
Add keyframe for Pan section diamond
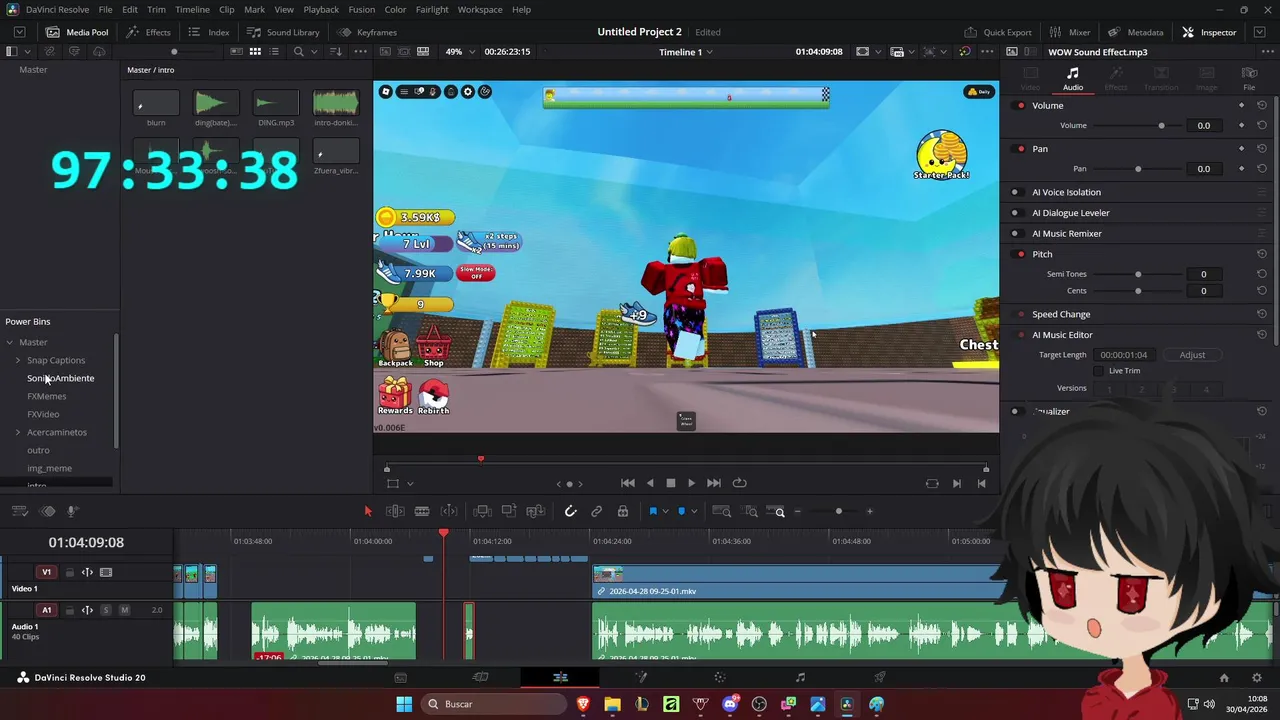tap(1242, 148)
